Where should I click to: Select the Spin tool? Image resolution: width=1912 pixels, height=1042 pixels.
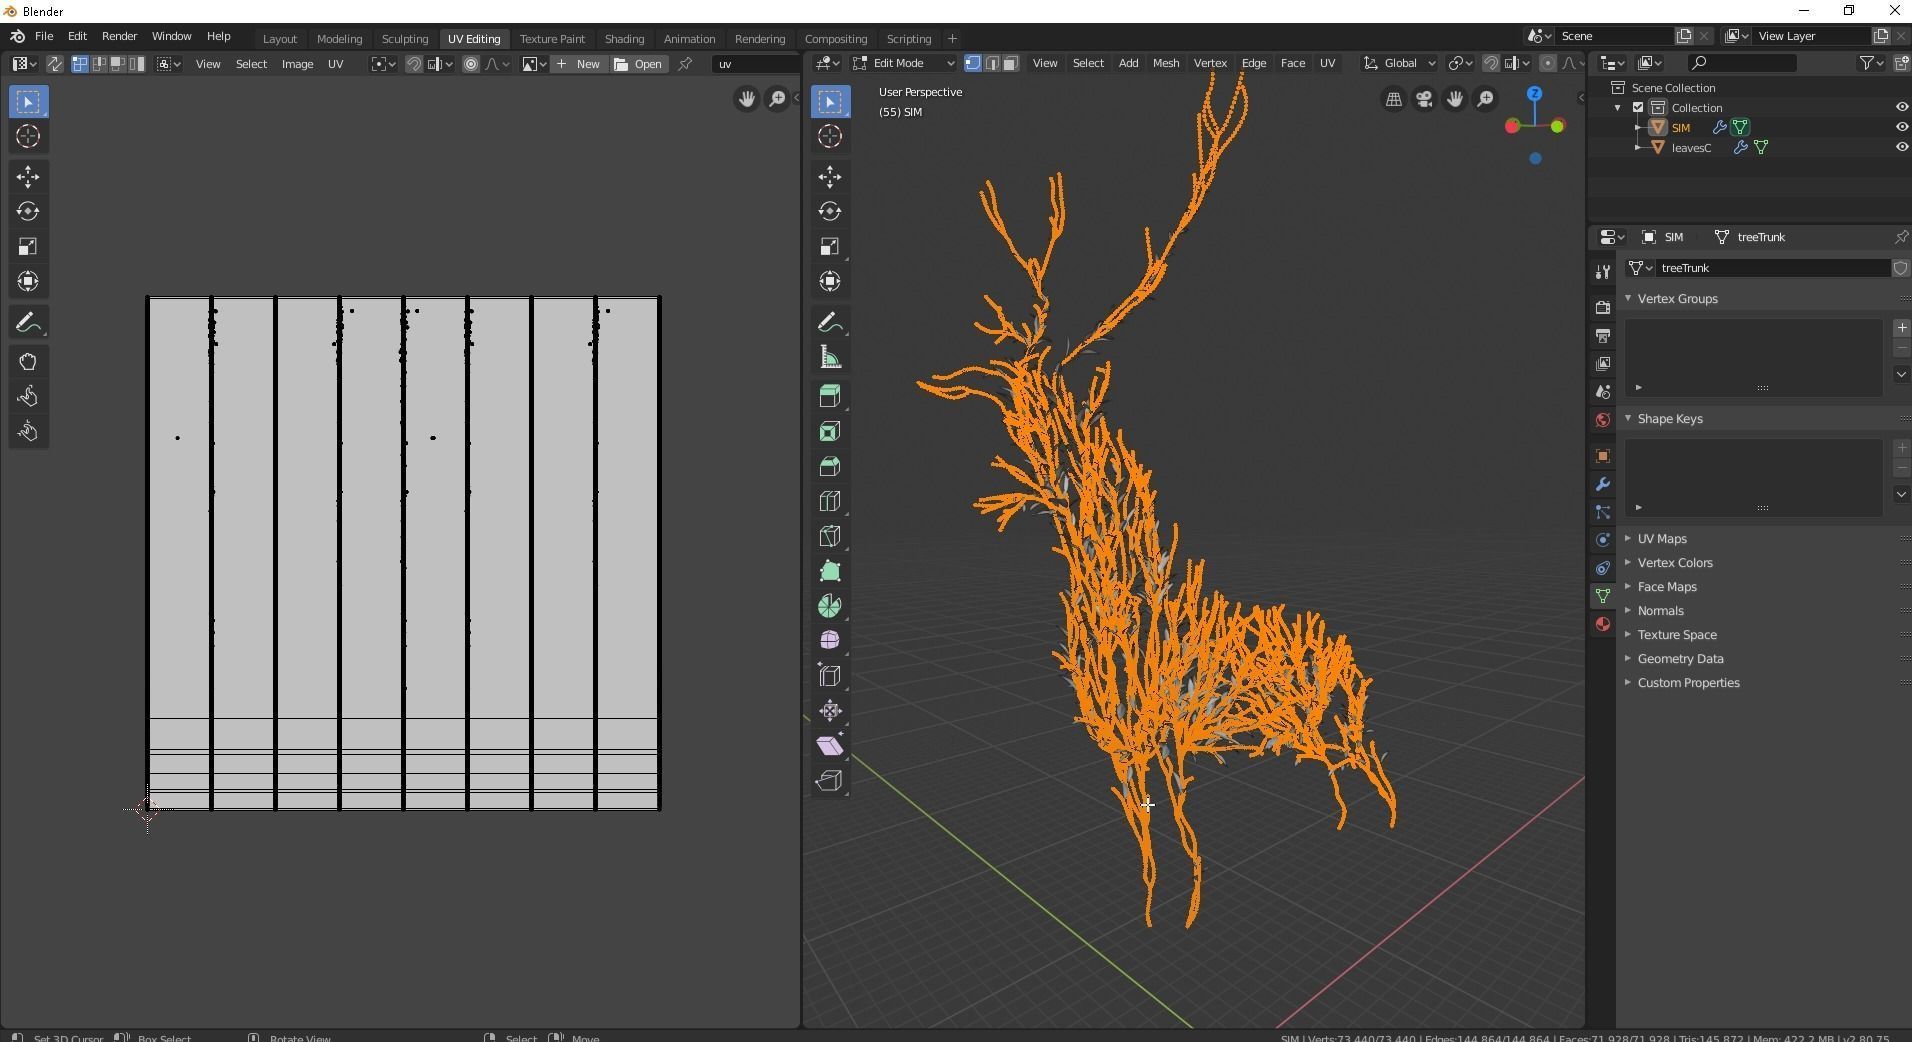(830, 606)
